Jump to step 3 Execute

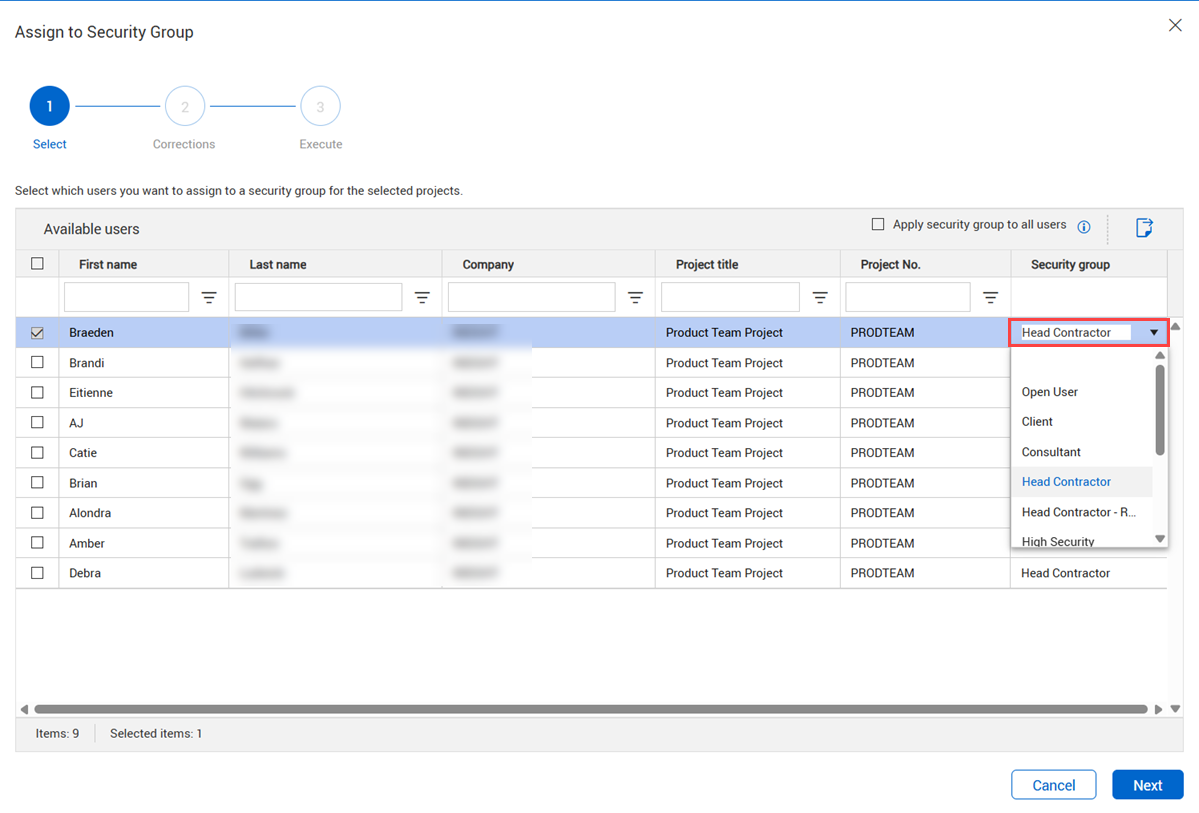coord(320,107)
